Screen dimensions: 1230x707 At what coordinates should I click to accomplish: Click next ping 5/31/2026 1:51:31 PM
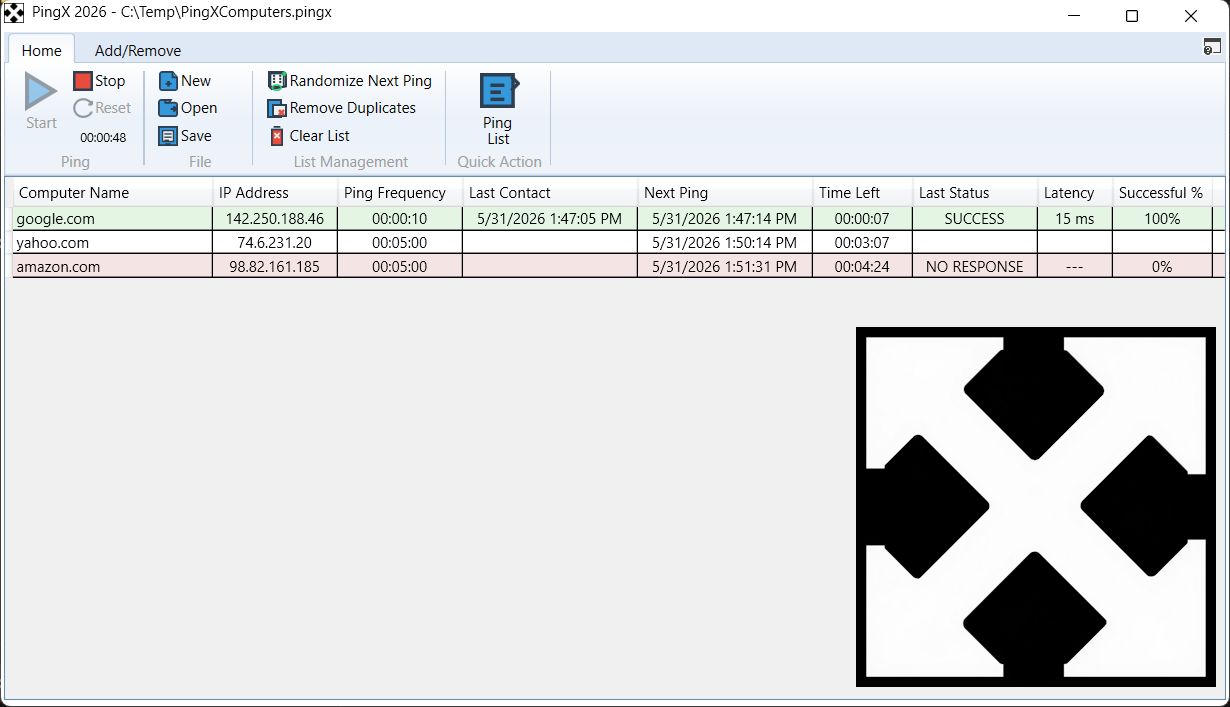[725, 266]
